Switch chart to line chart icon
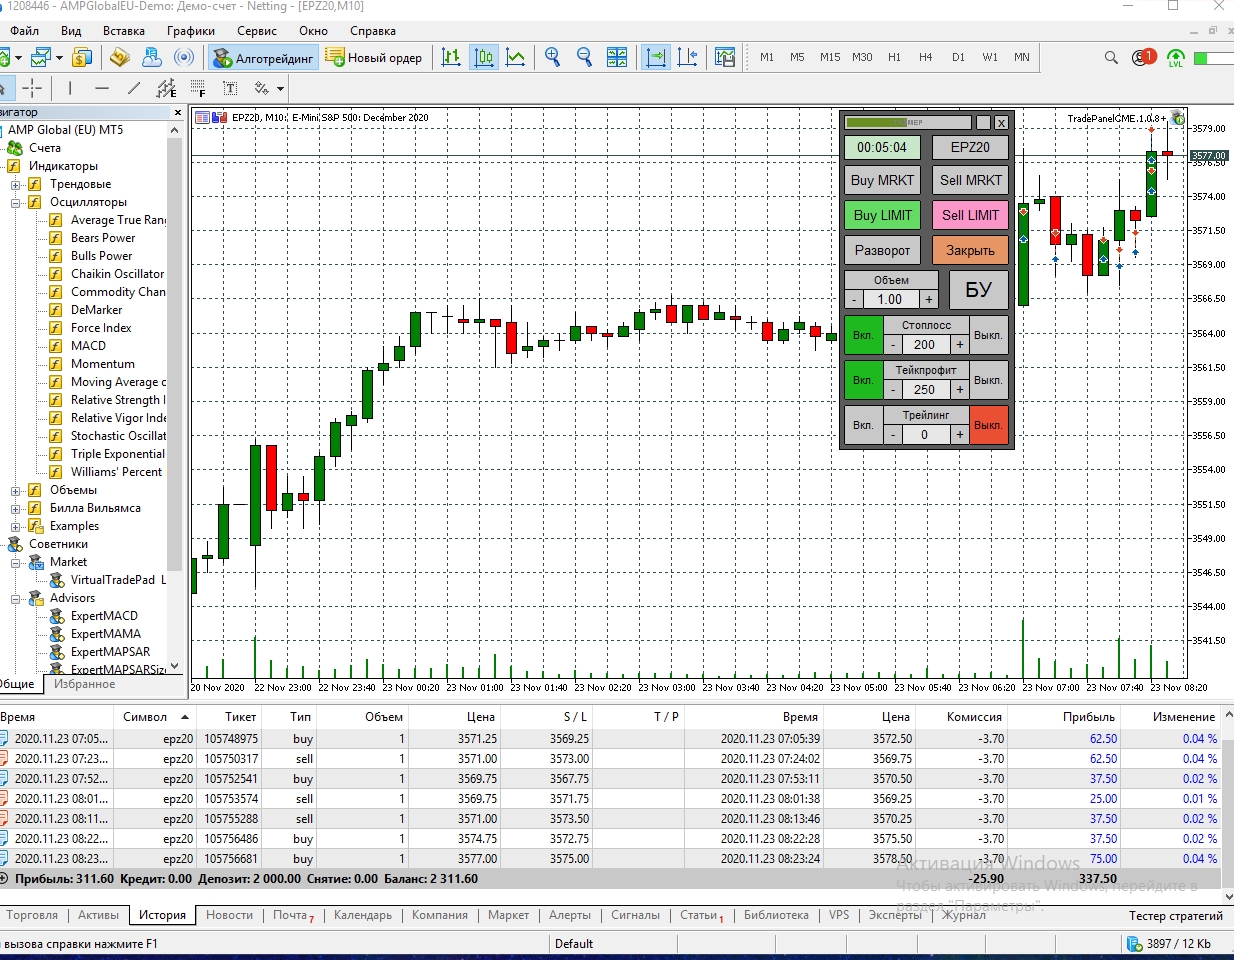The width and height of the screenshot is (1234, 960). click(516, 57)
